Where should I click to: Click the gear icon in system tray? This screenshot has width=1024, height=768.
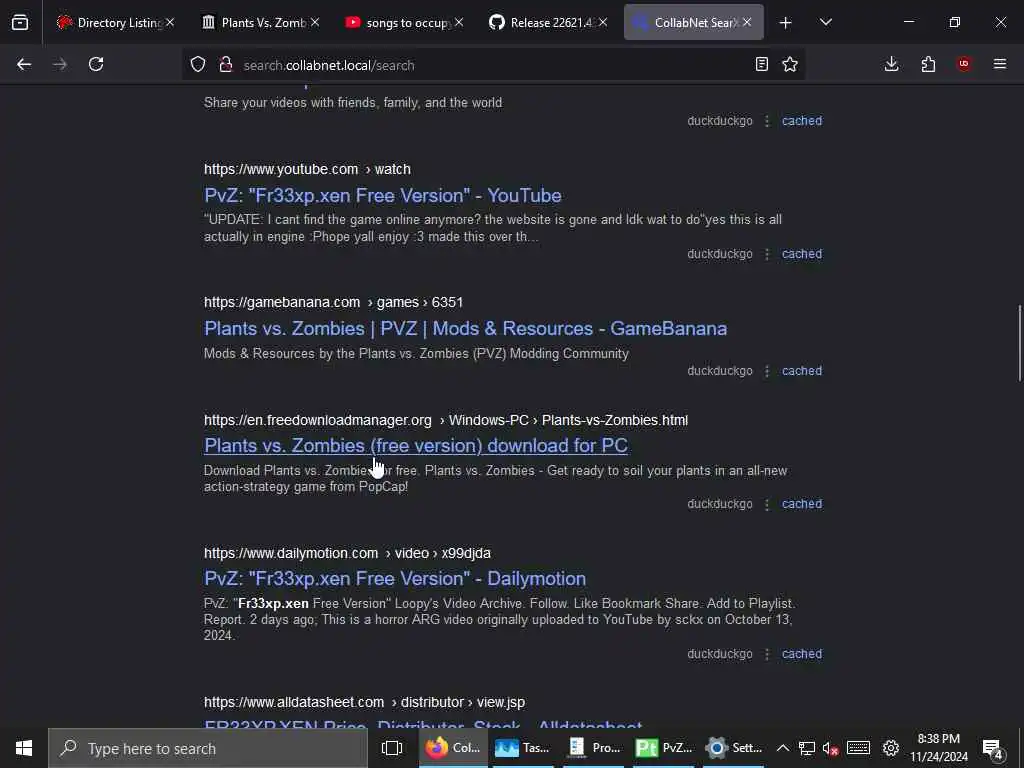pos(891,748)
